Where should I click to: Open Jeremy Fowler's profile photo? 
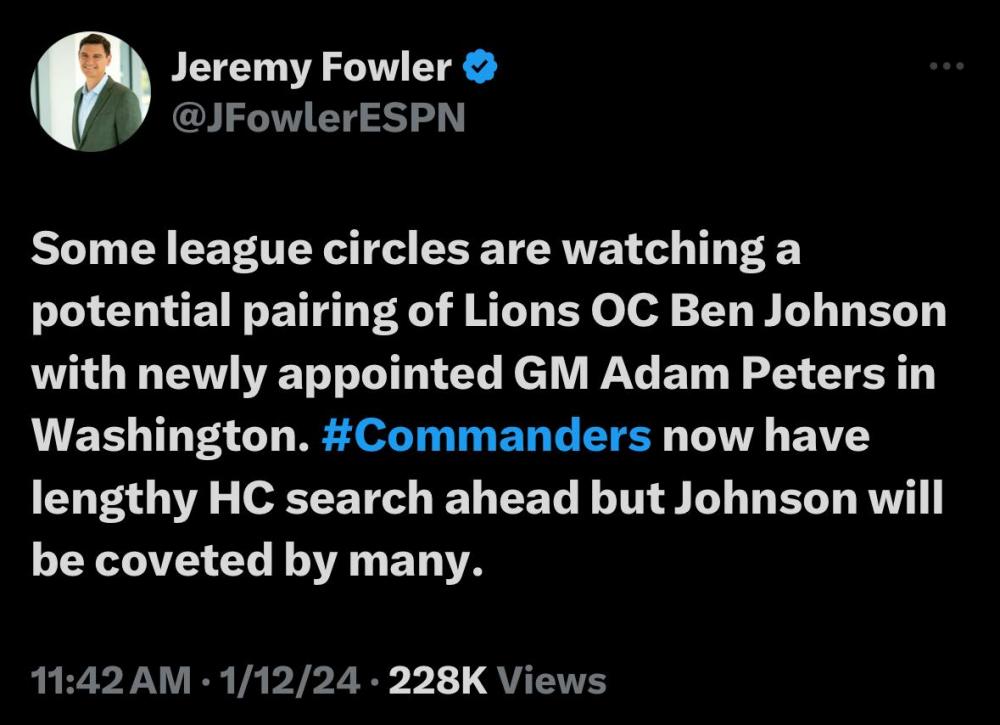[91, 92]
